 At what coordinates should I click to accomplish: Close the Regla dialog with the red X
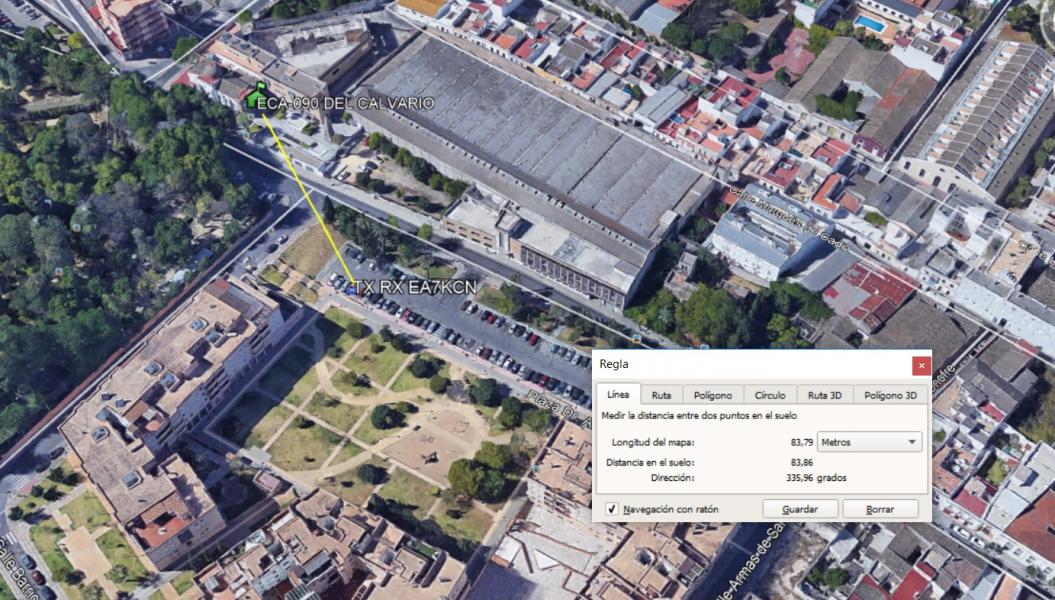[921, 366]
